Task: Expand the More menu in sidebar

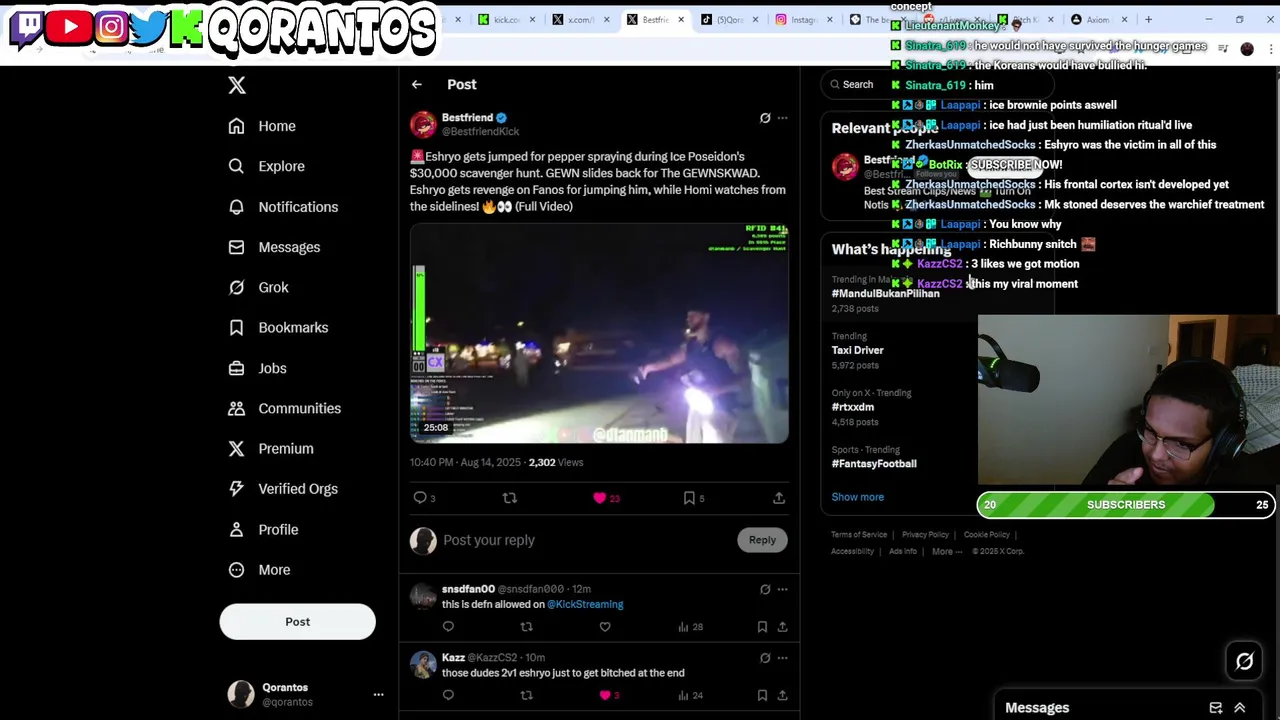Action: pyautogui.click(x=259, y=570)
